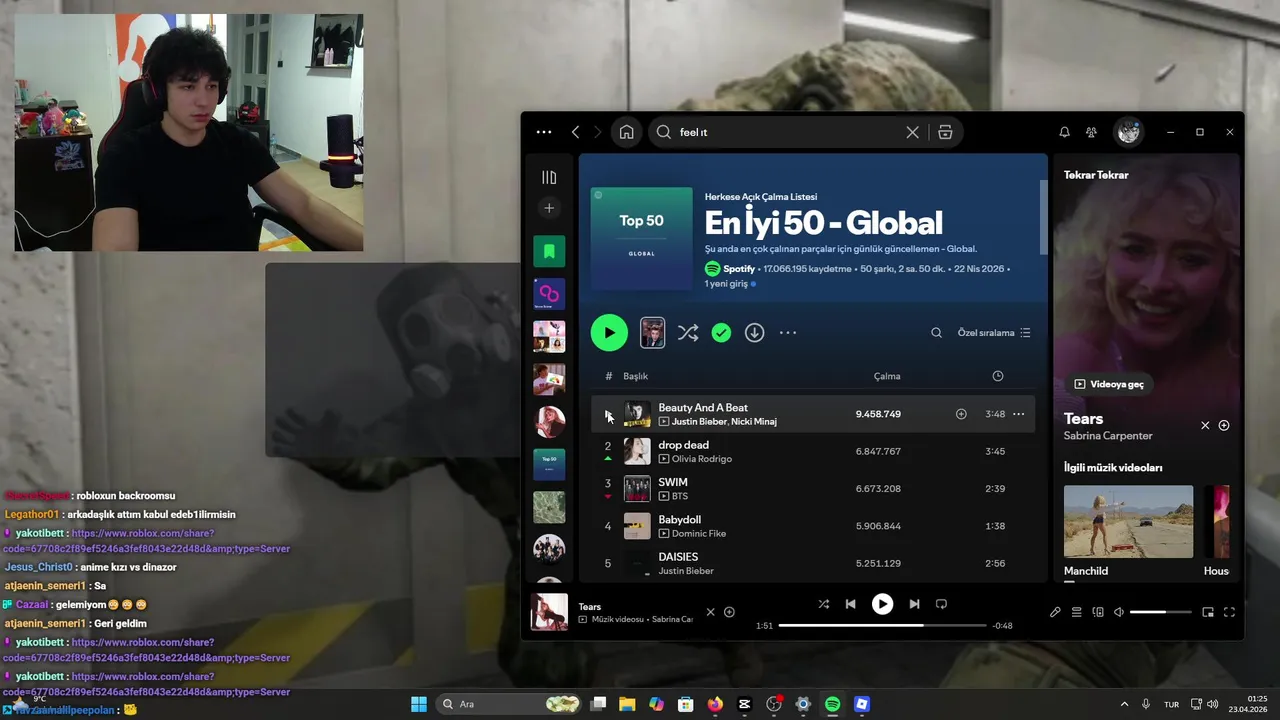This screenshot has height=720, width=1280.
Task: Skip to the previous track
Action: [x=850, y=604]
